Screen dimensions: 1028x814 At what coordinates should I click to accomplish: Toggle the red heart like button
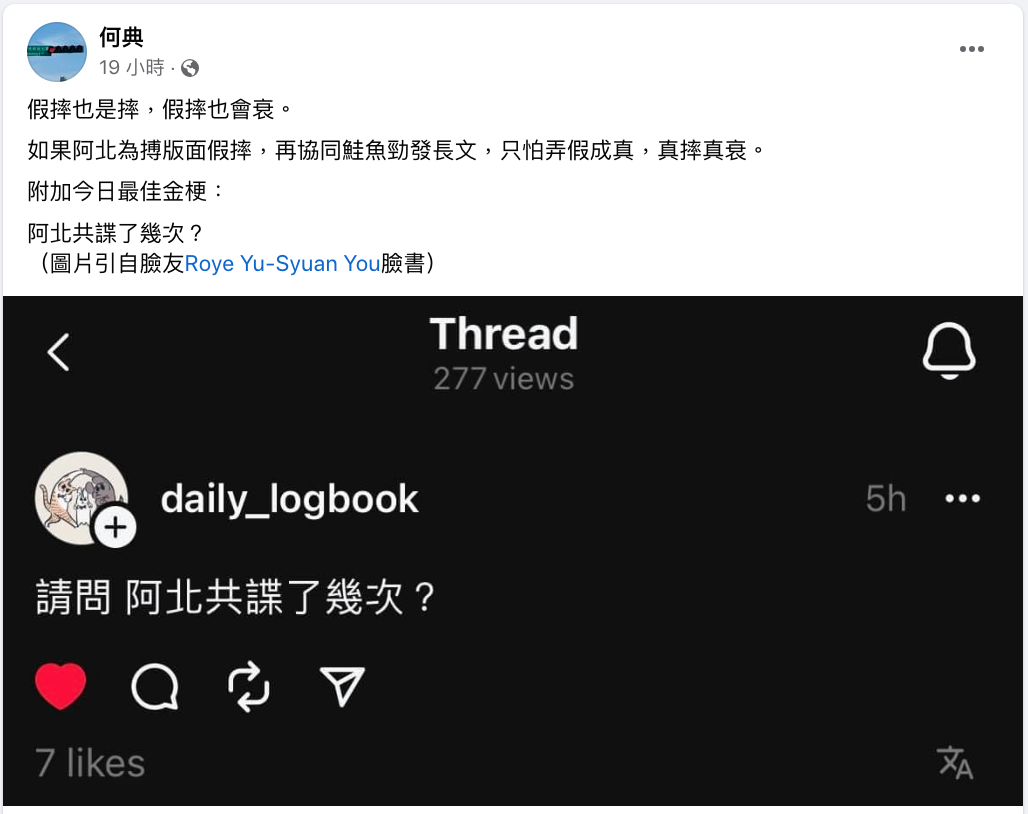[60, 686]
